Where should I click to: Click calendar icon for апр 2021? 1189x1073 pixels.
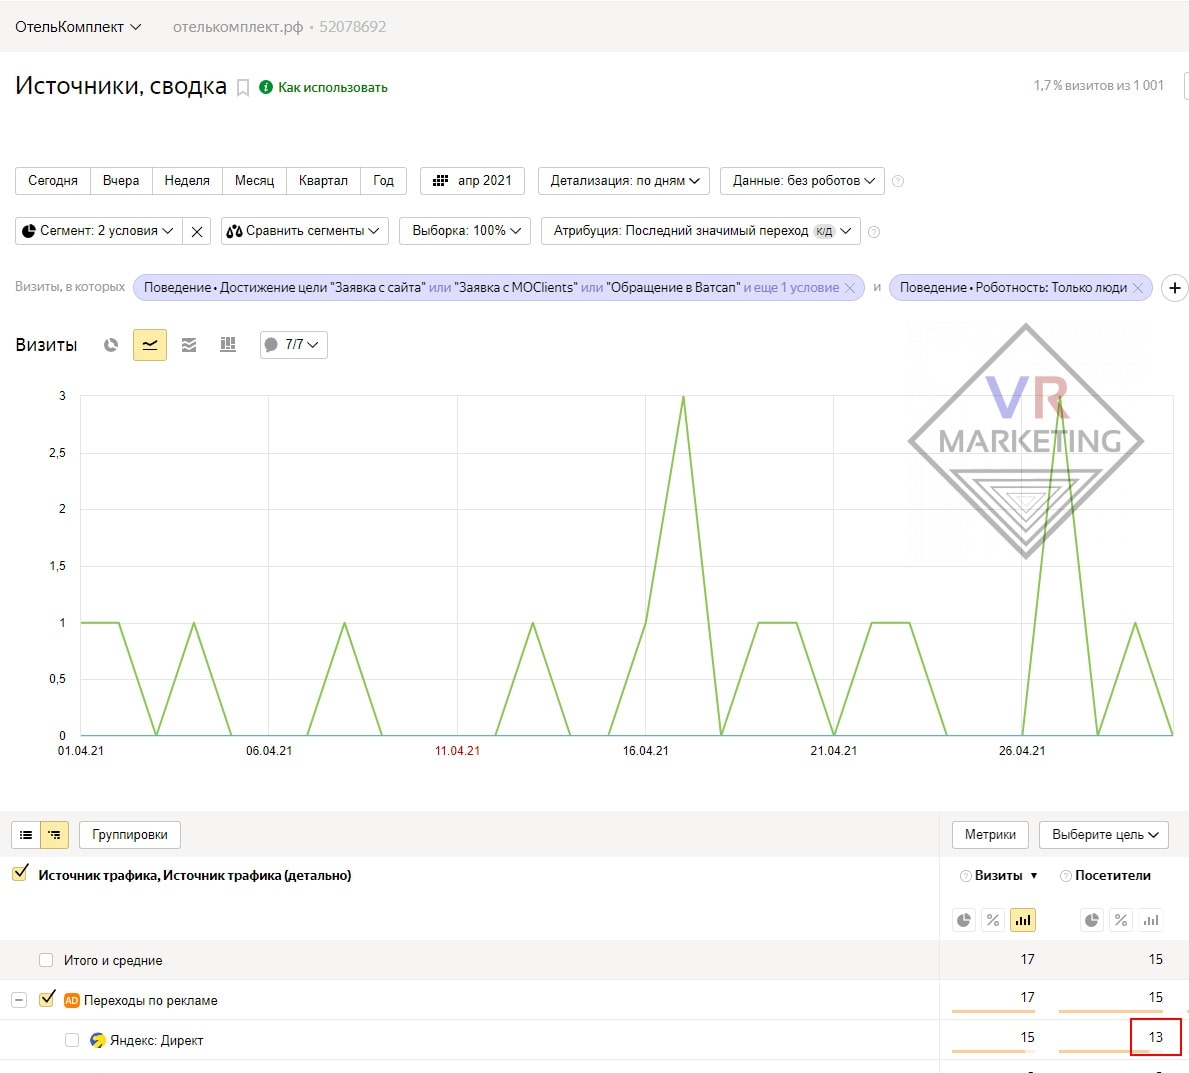(x=440, y=181)
